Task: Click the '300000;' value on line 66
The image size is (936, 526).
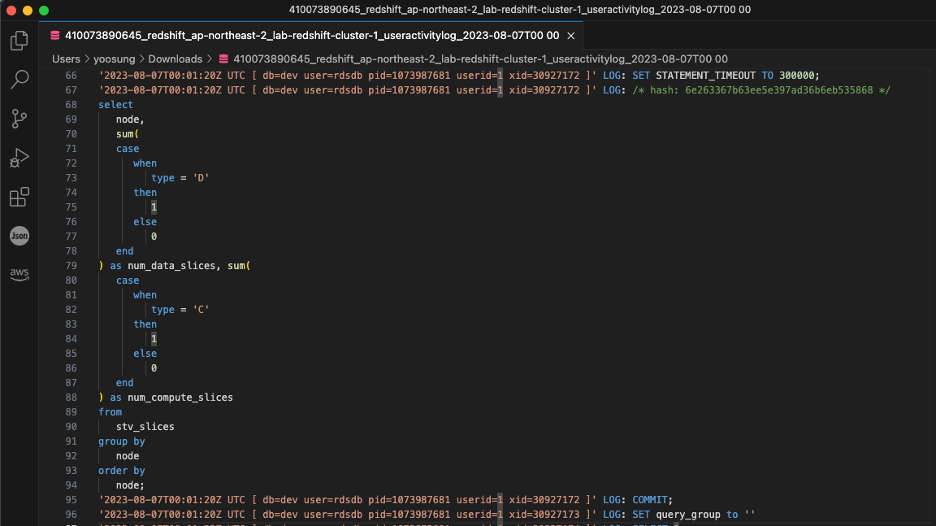Action: pyautogui.click(x=799, y=76)
